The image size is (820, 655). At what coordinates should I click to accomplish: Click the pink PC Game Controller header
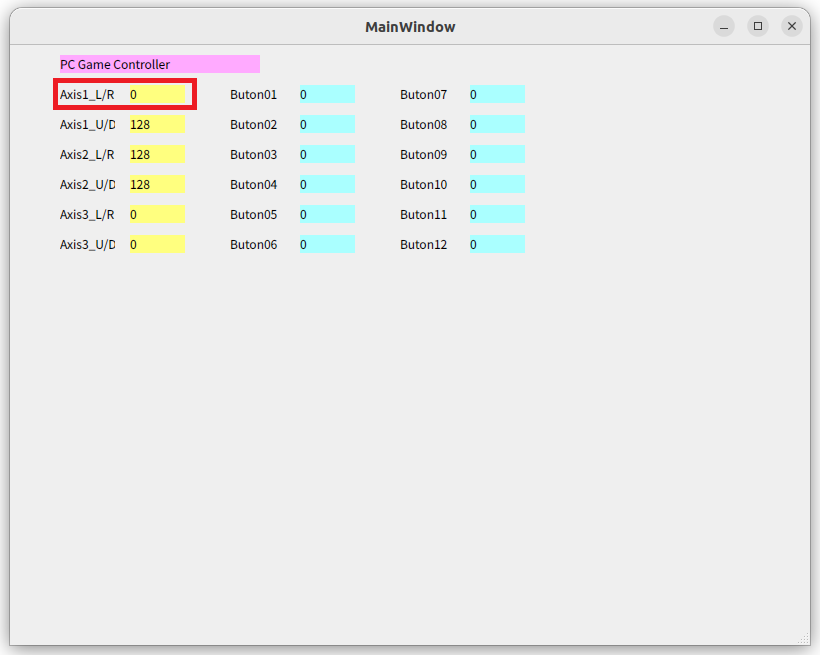(x=158, y=63)
